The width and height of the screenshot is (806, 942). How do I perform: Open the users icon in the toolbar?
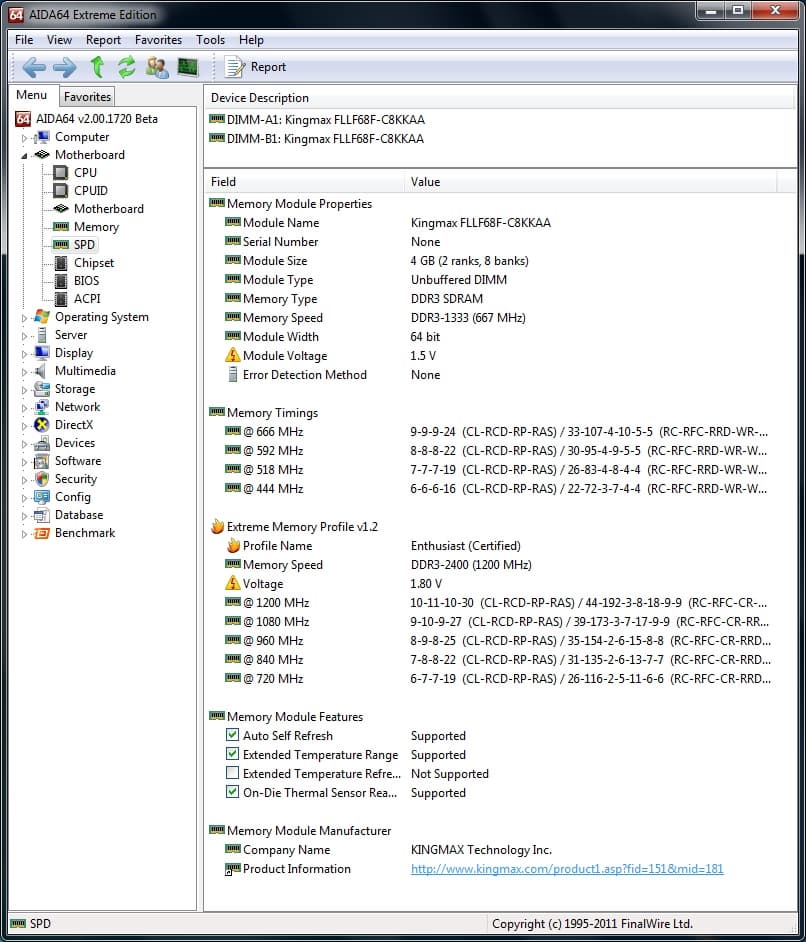[x=157, y=67]
